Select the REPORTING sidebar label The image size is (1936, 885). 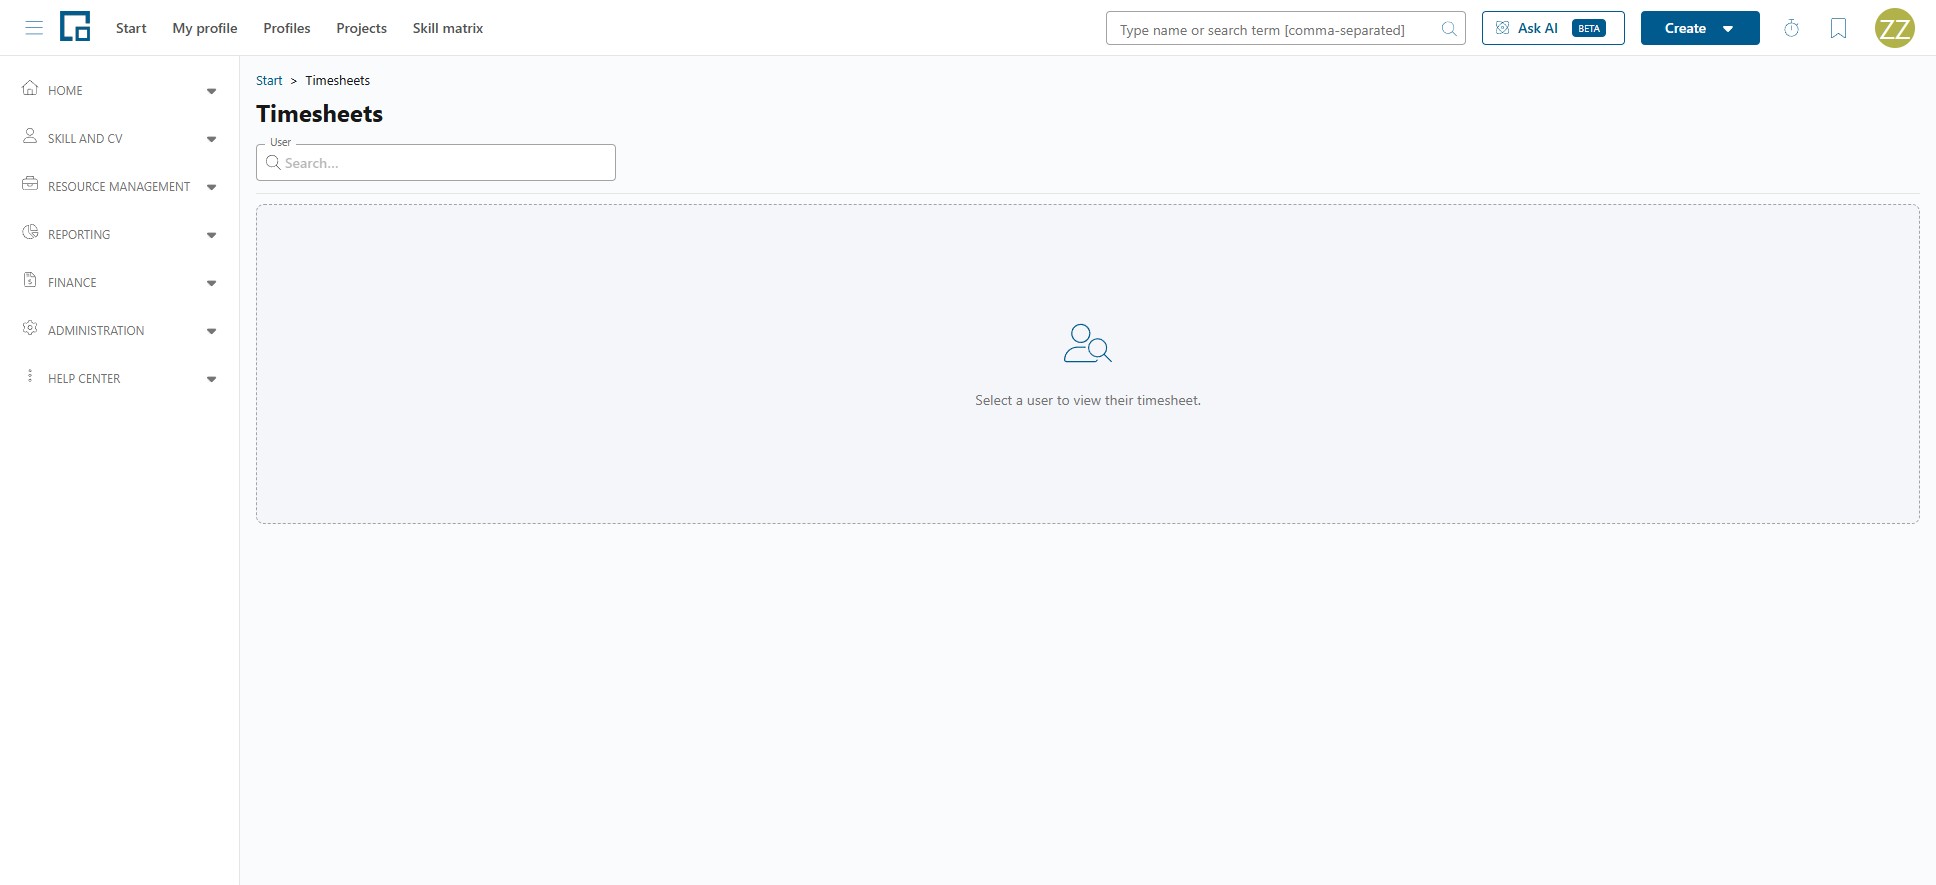79,234
